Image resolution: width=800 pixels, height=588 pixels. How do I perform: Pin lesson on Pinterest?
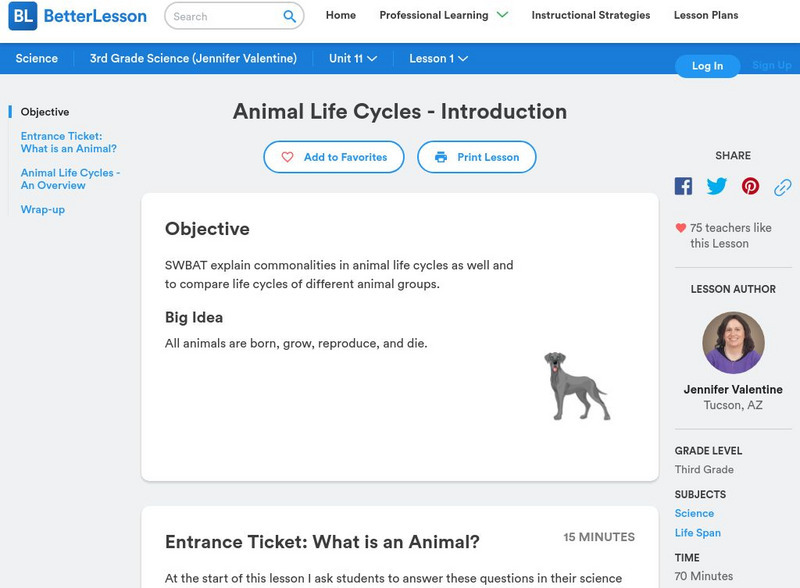[x=750, y=186]
